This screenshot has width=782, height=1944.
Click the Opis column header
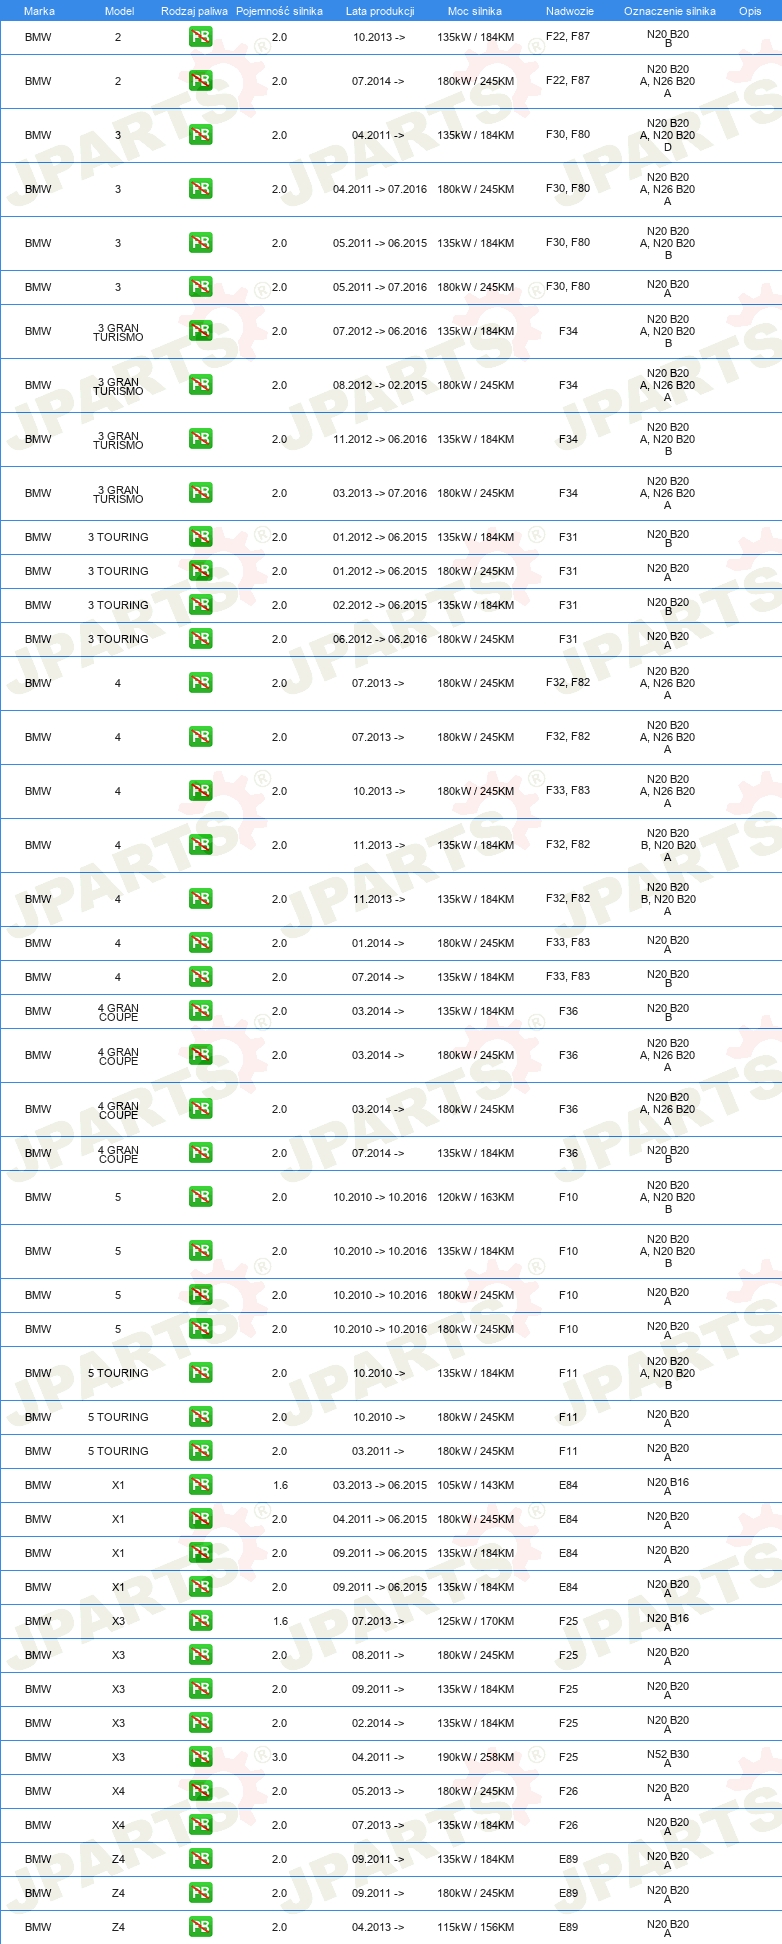pyautogui.click(x=750, y=11)
